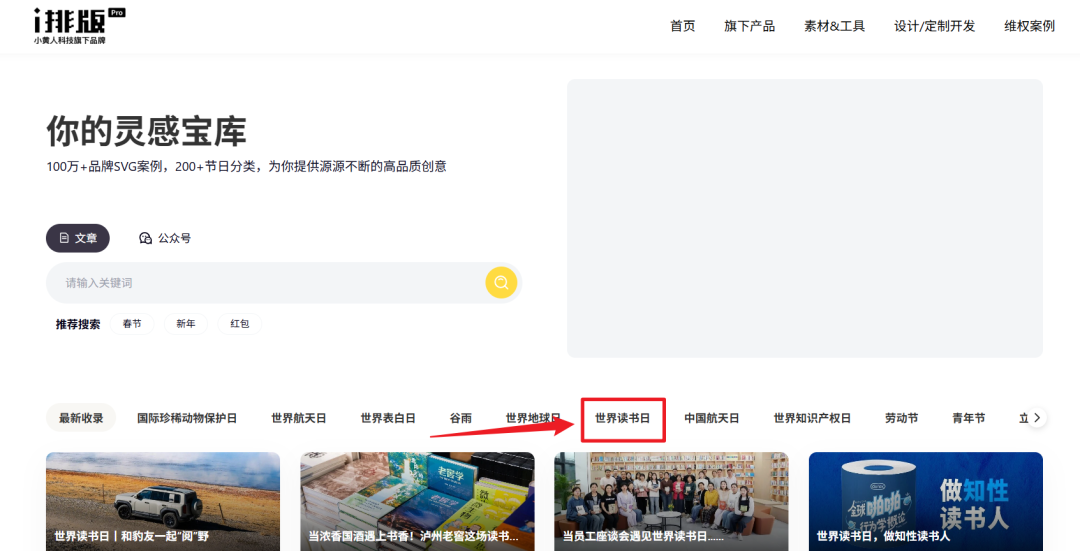This screenshot has height=551, width=1080.
Task: Select recommended search tag 新年
Action: coord(186,324)
